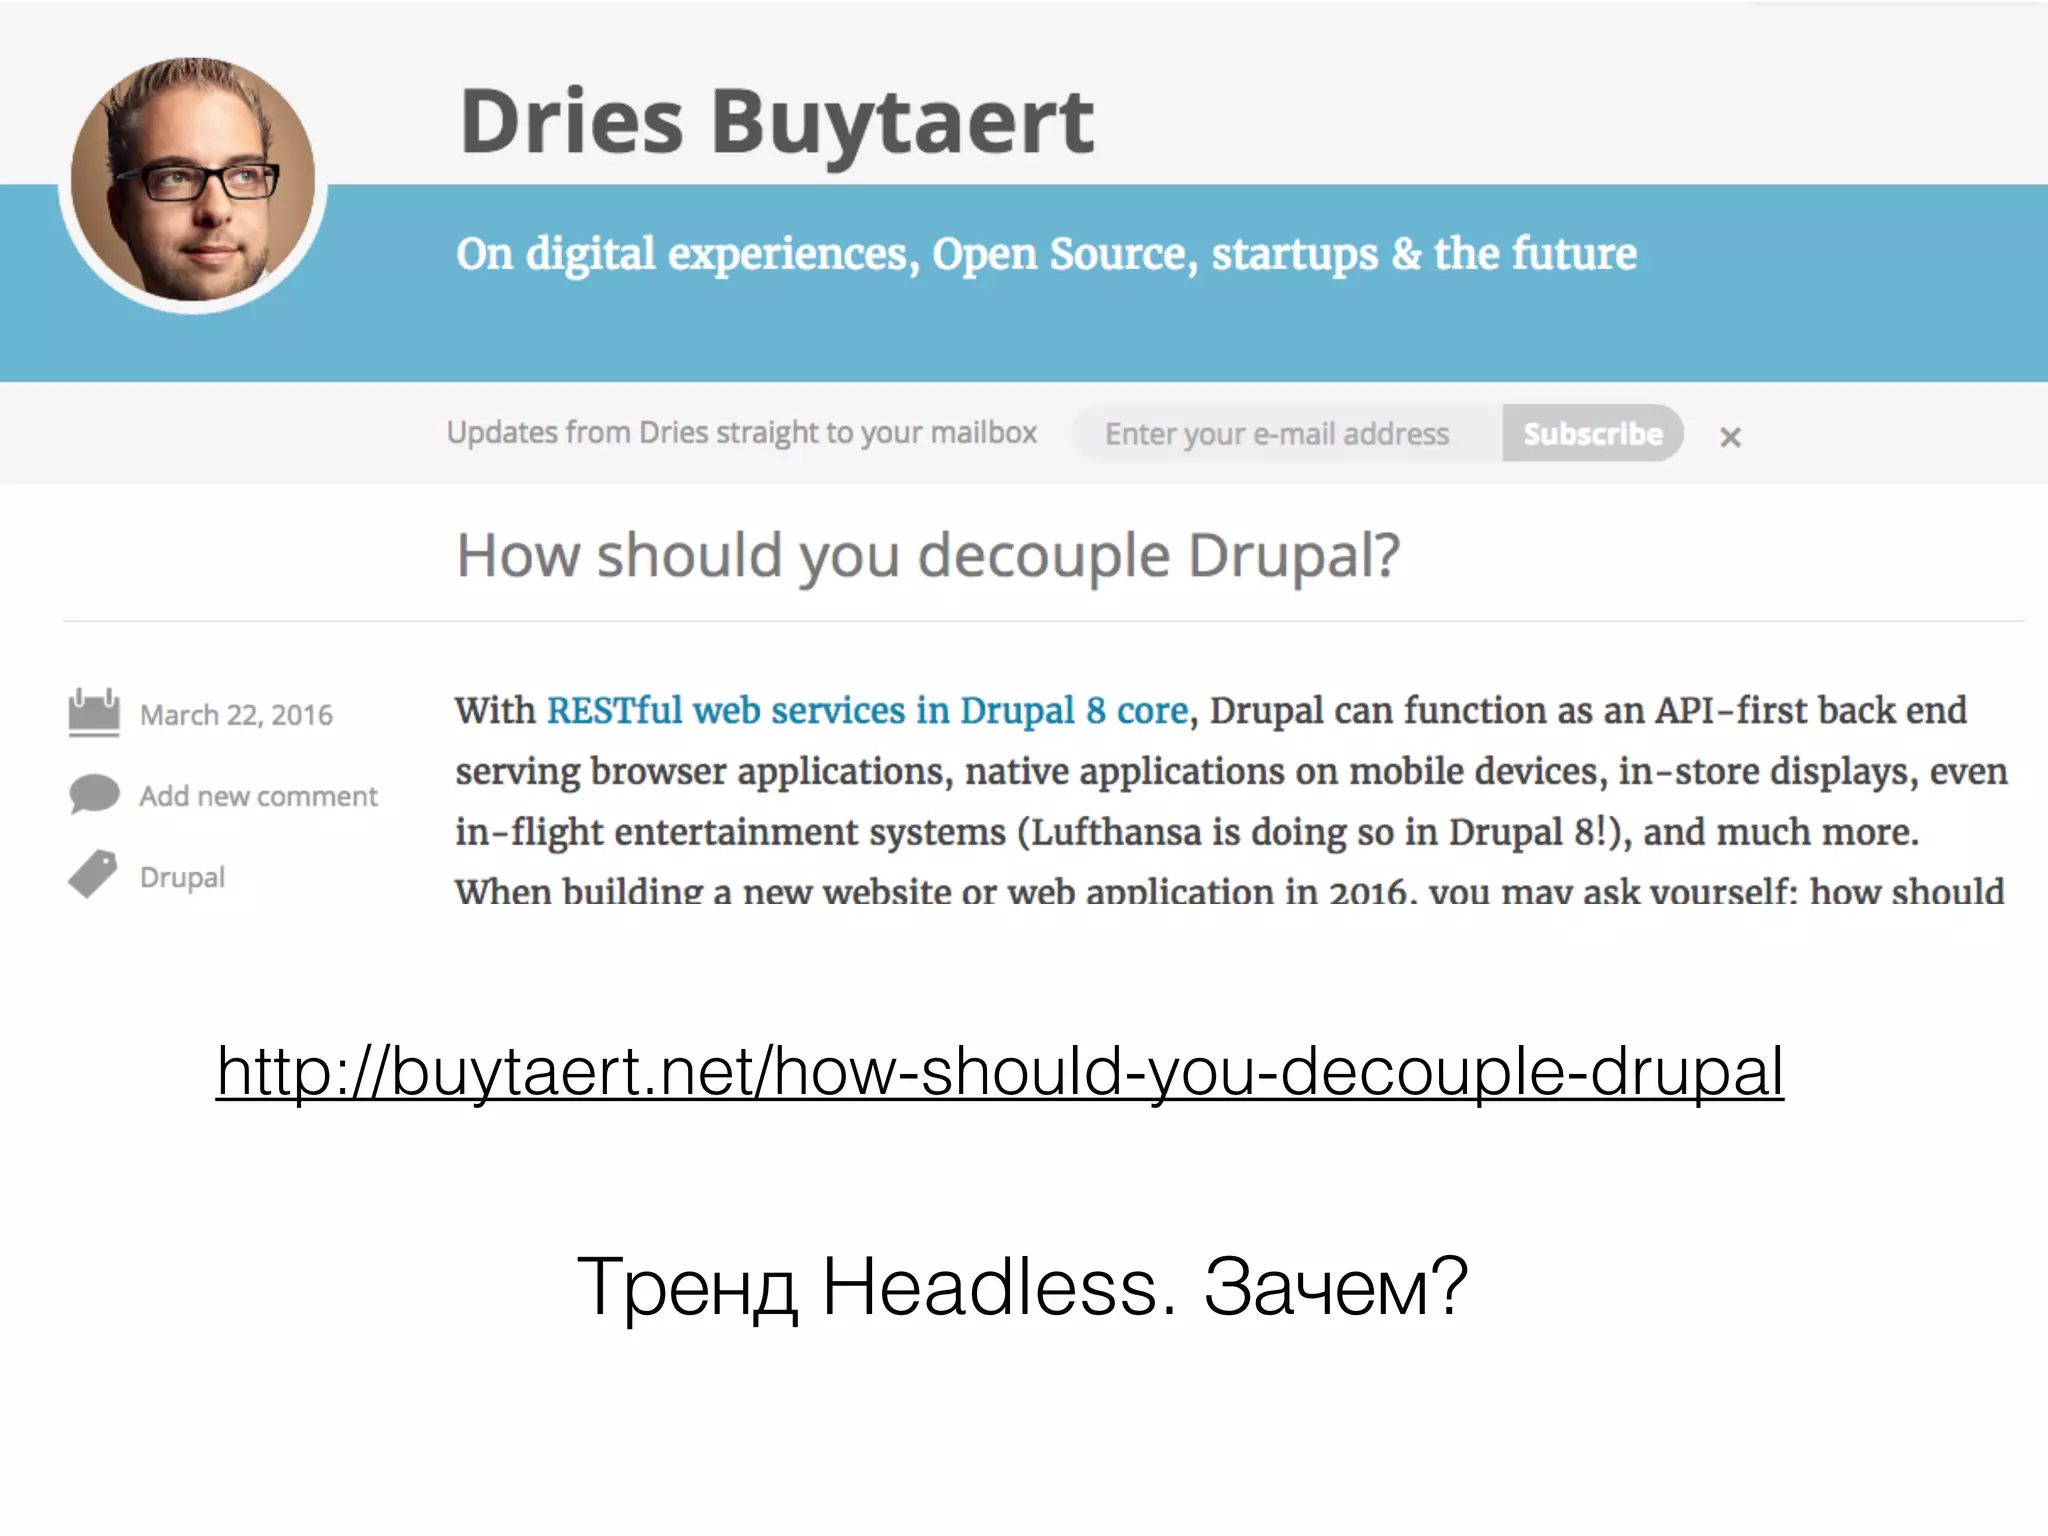
Task: Open the Add new comment link
Action: pos(258,796)
